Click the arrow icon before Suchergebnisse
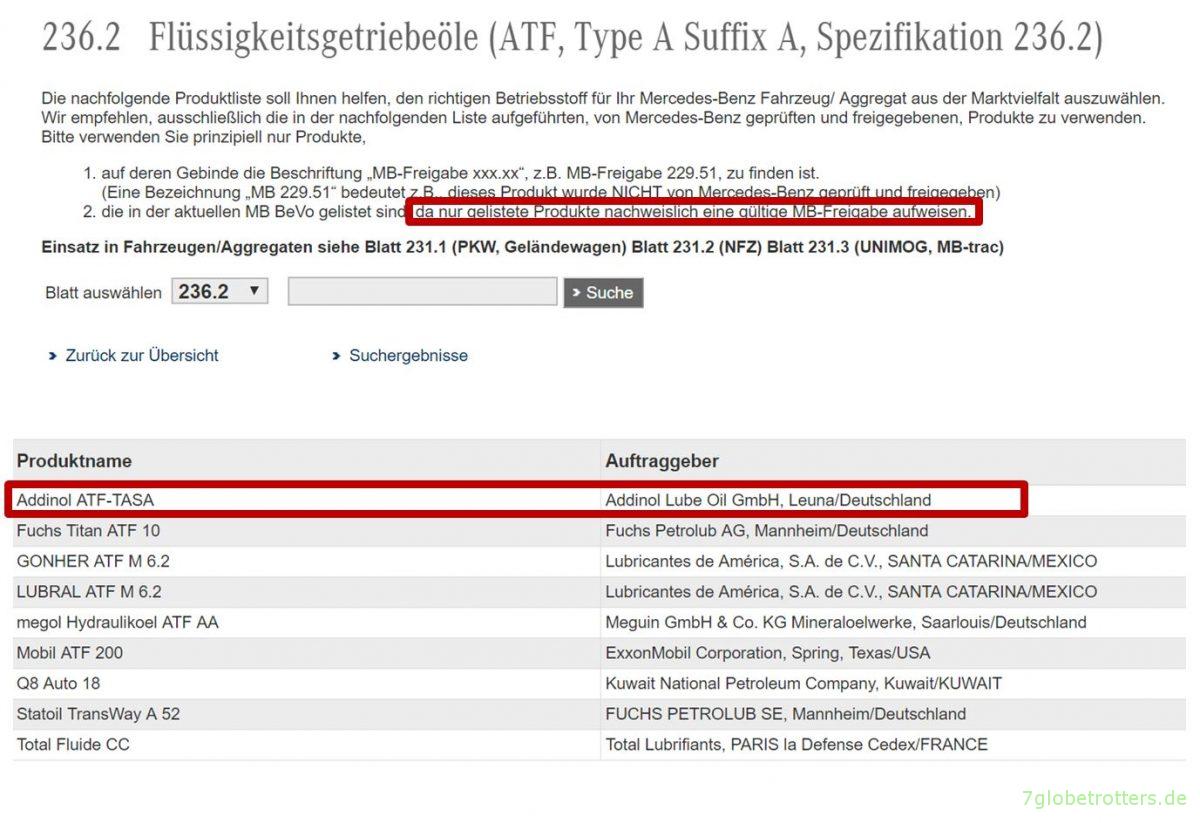Screen dimensions: 1200x823 tap(336, 356)
